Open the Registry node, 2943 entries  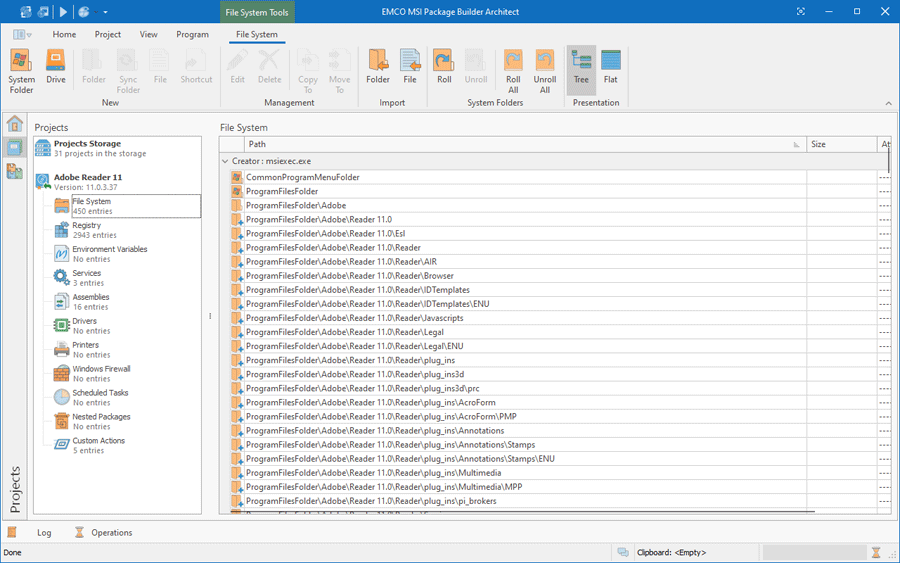[94, 230]
